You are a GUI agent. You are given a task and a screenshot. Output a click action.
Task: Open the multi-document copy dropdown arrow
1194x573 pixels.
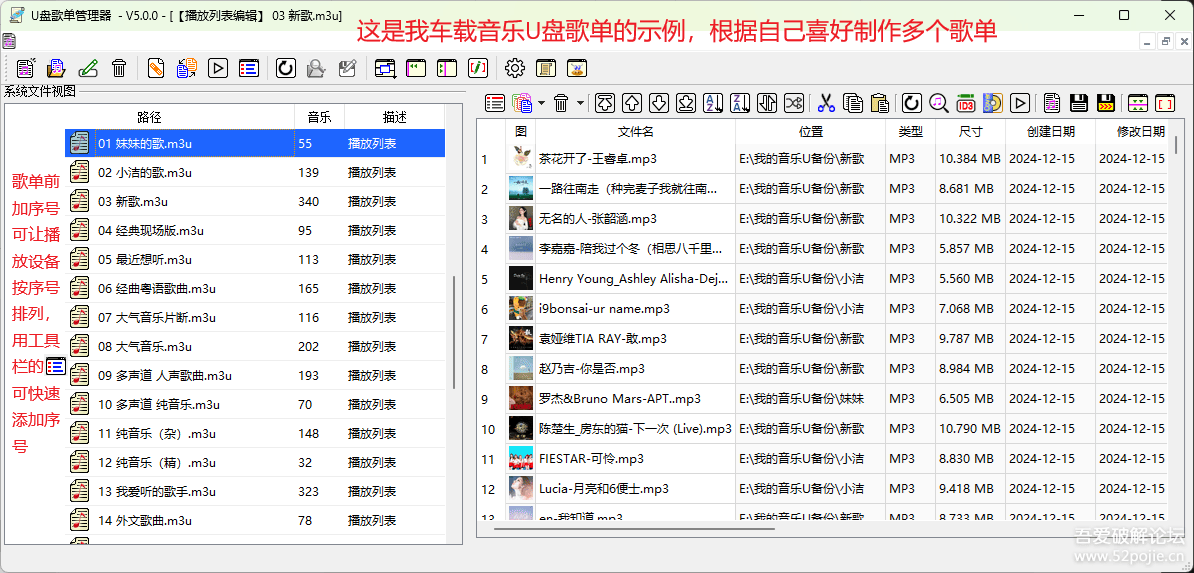(x=541, y=102)
